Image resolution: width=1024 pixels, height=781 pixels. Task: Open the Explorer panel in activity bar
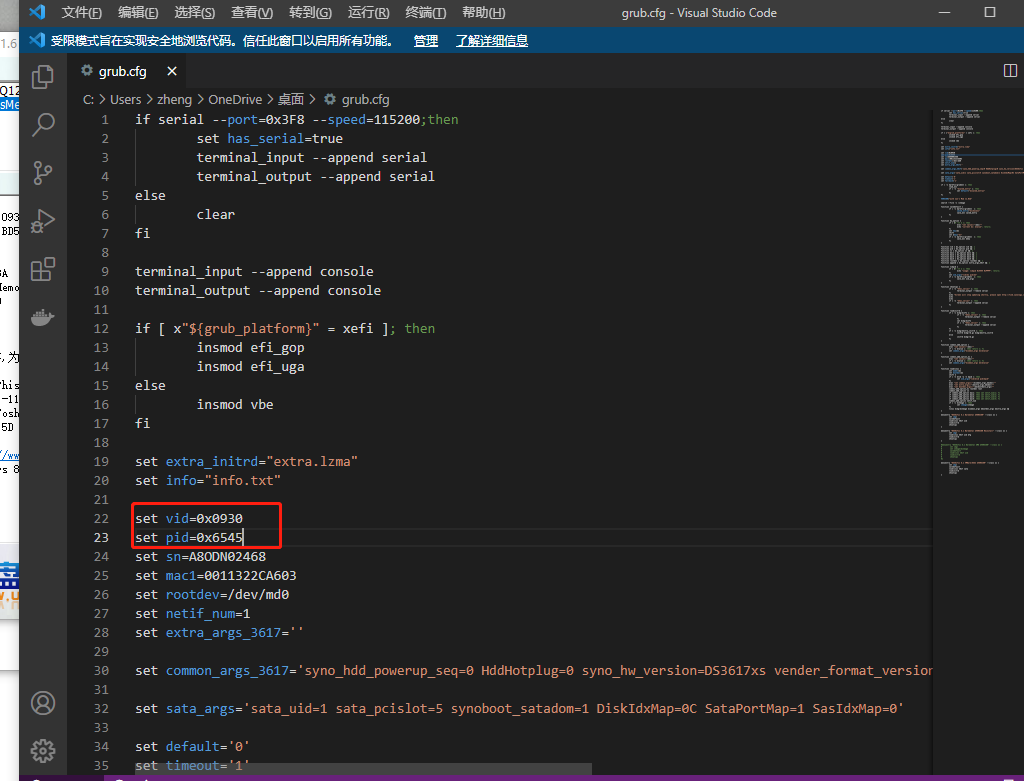[43, 77]
